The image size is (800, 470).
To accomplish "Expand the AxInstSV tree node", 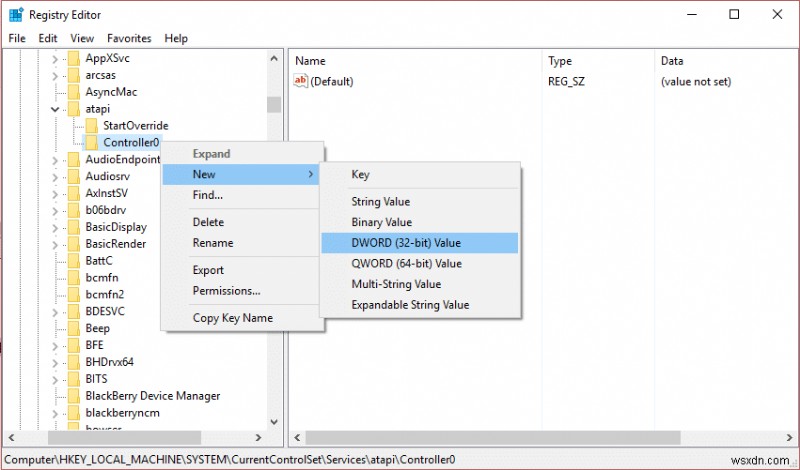I will click(x=55, y=193).
